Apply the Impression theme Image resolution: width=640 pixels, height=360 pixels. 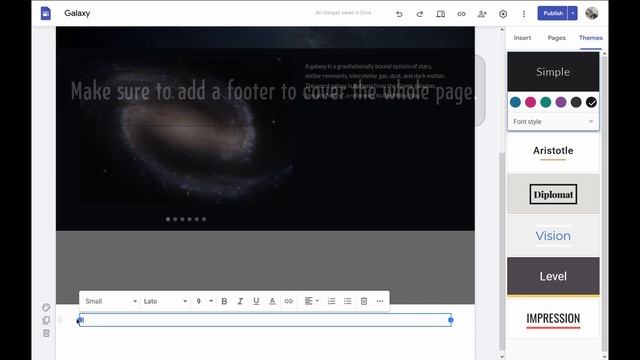tap(553, 318)
